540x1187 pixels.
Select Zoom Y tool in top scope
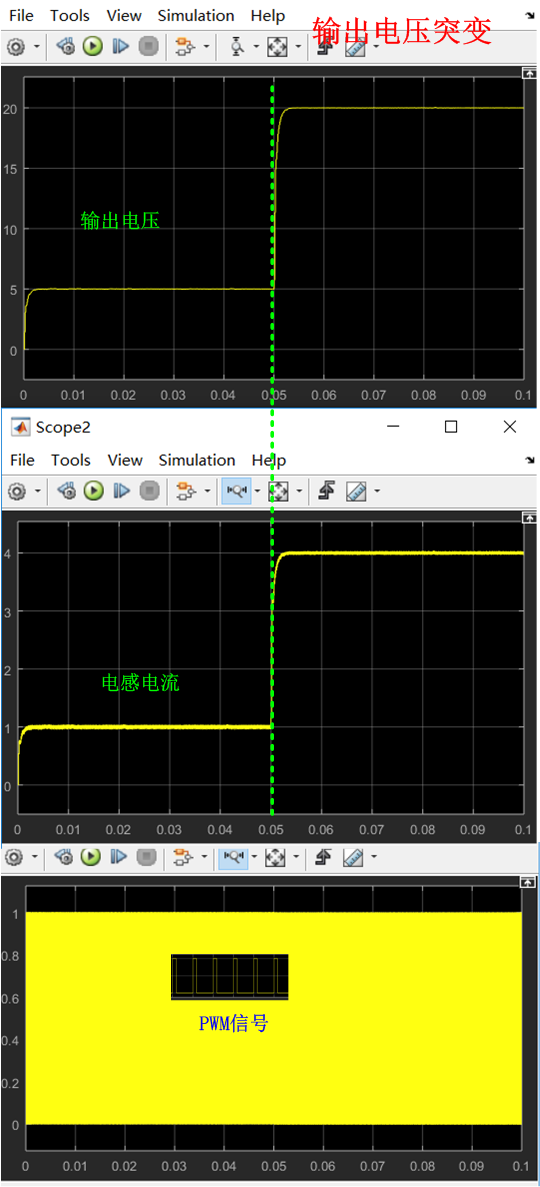pos(237,48)
